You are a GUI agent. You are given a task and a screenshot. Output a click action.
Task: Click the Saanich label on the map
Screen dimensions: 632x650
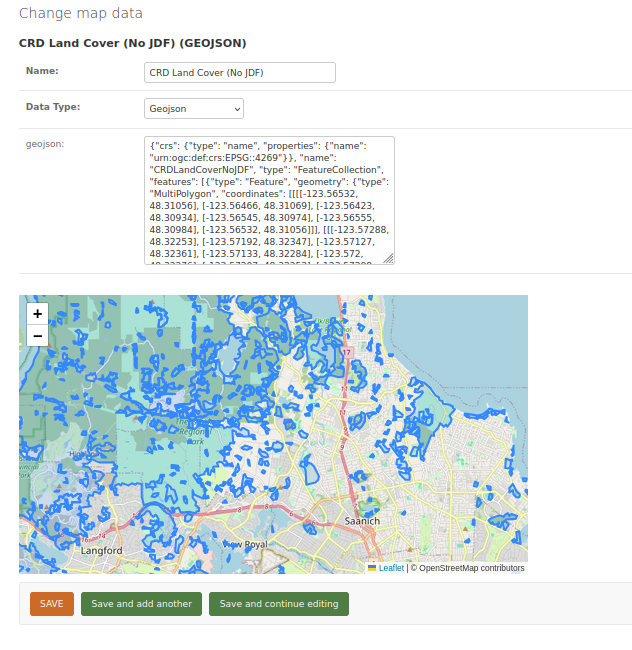pyautogui.click(x=361, y=522)
